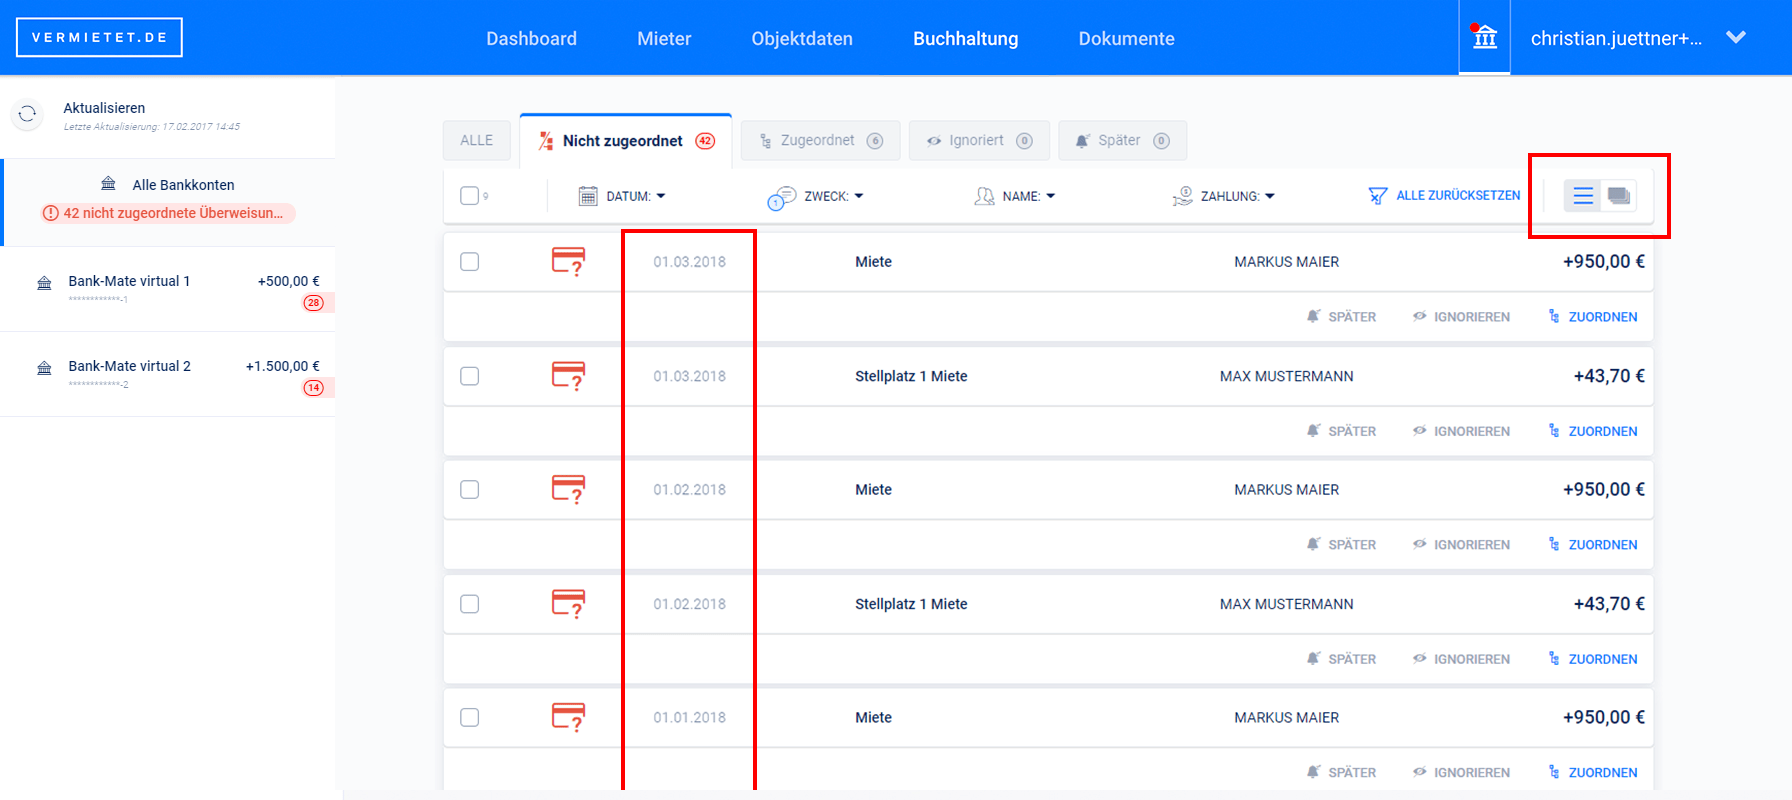Click the calendar icon of the Datum filter
The width and height of the screenshot is (1792, 800).
tap(588, 196)
